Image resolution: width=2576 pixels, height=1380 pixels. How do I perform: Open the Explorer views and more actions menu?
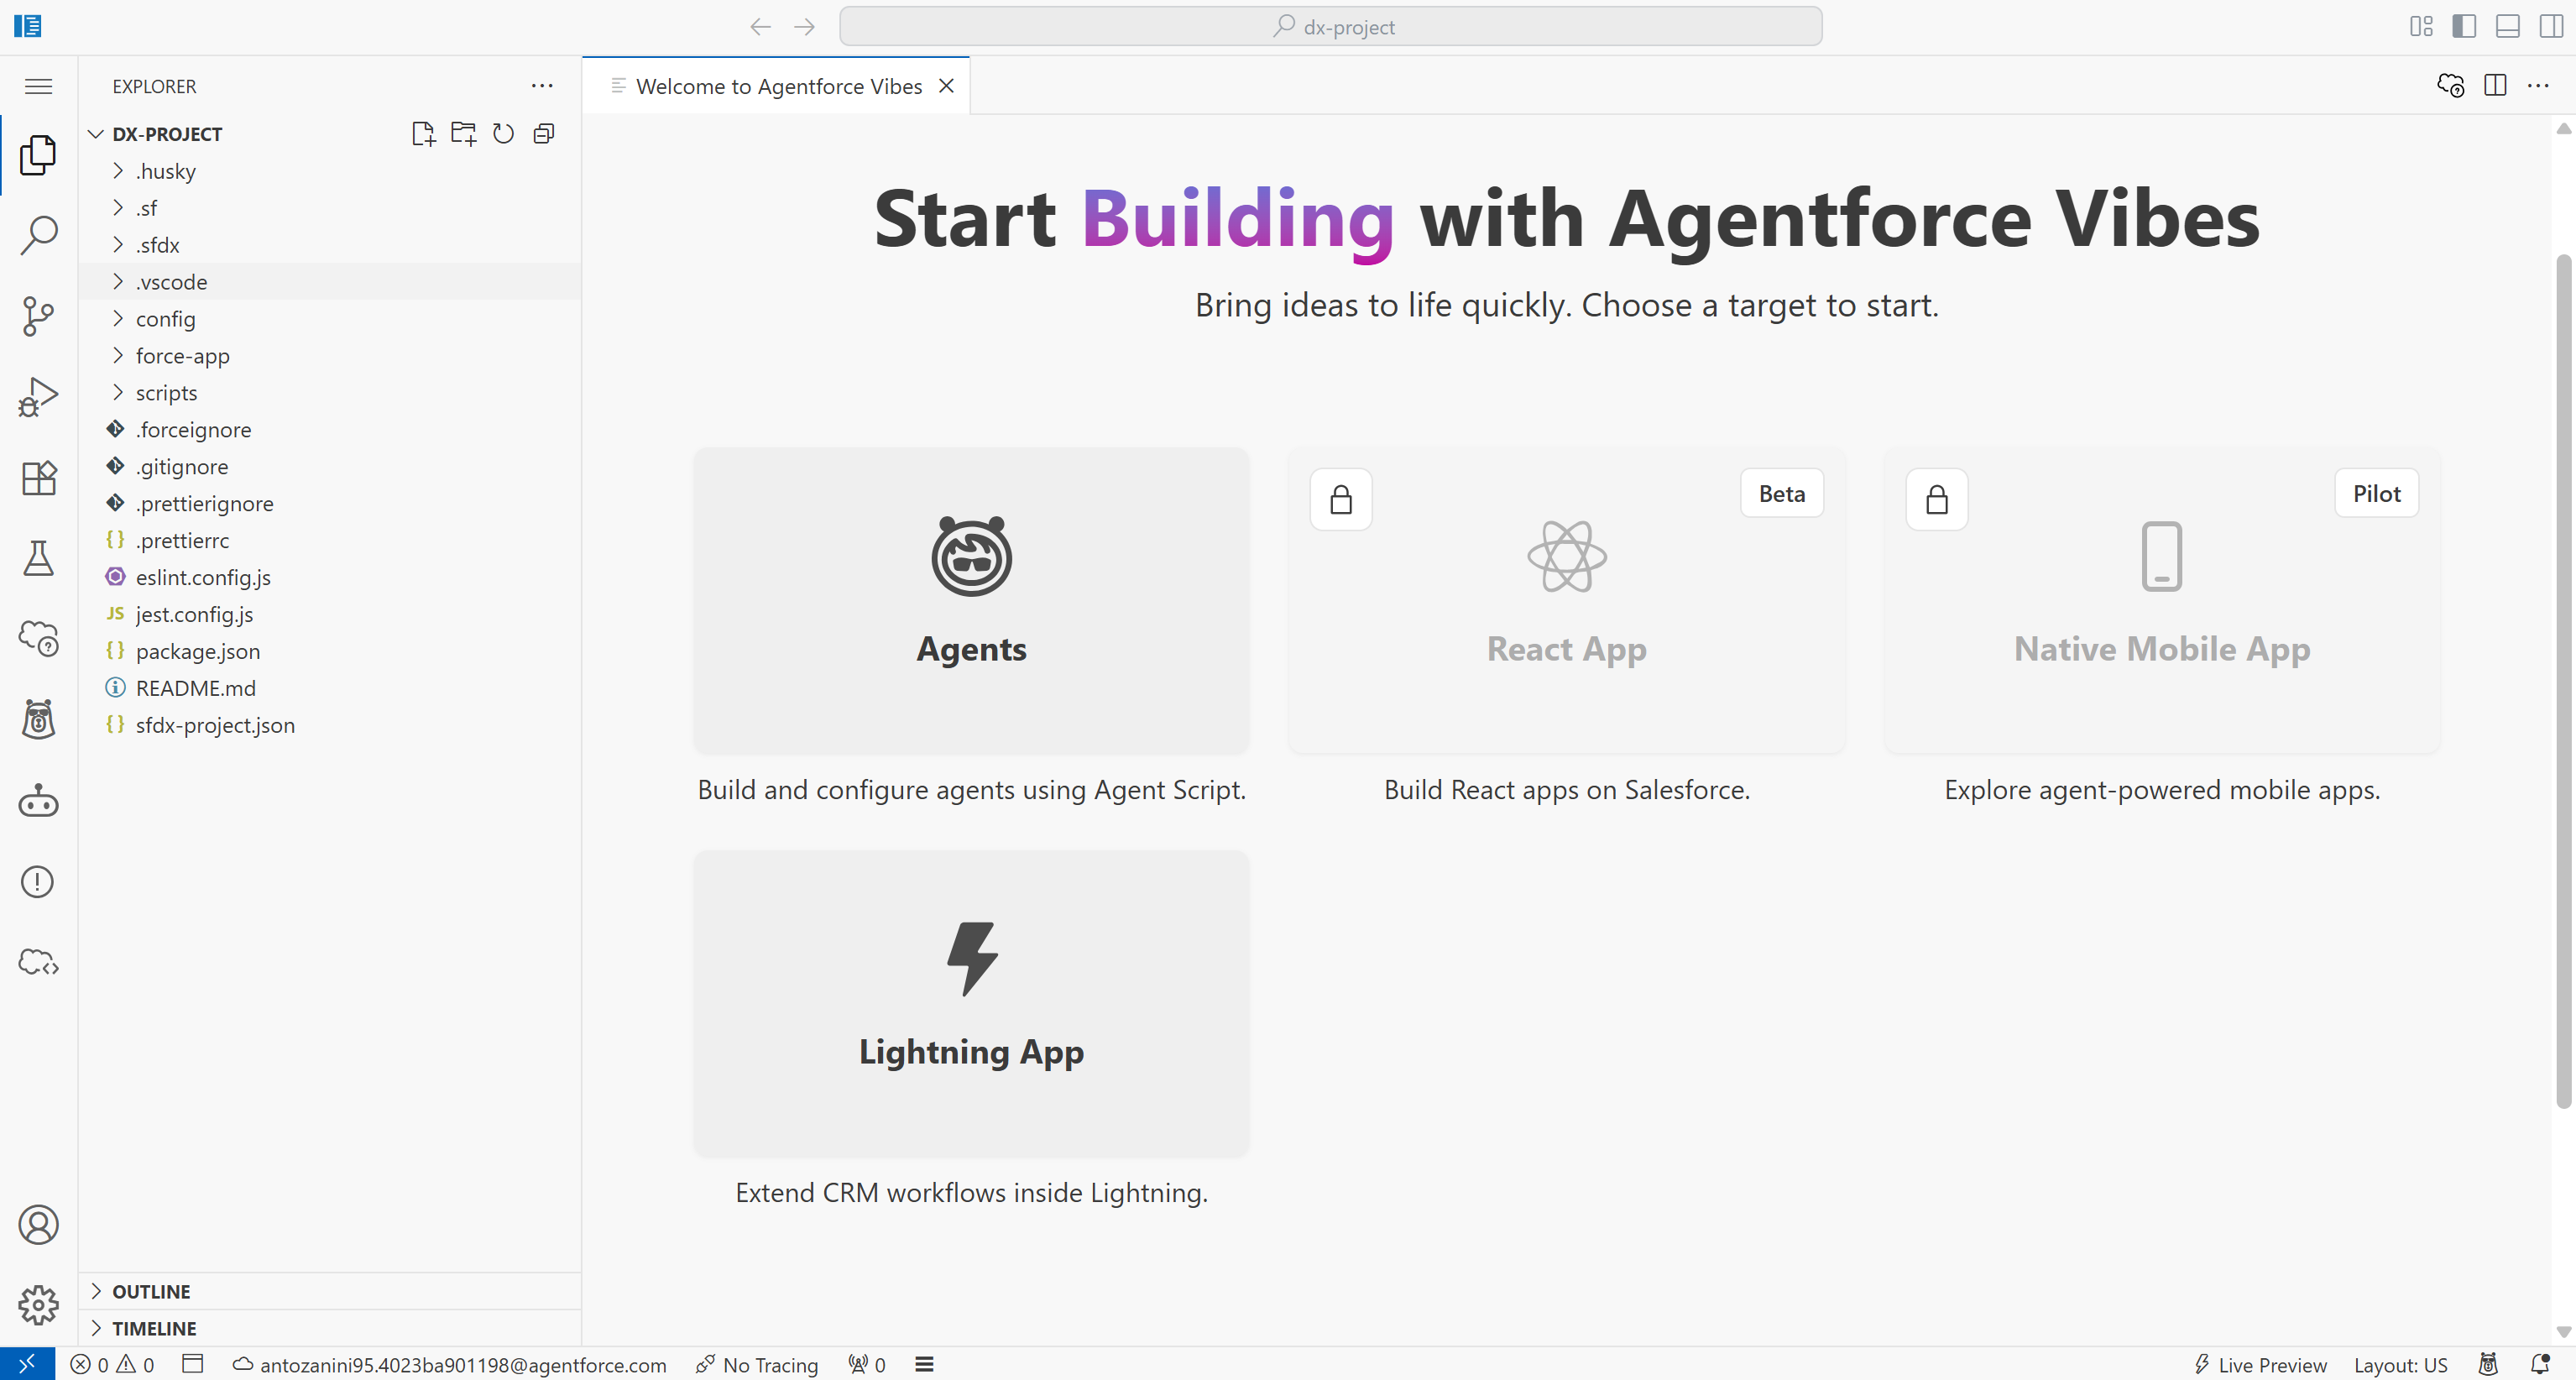[x=542, y=86]
